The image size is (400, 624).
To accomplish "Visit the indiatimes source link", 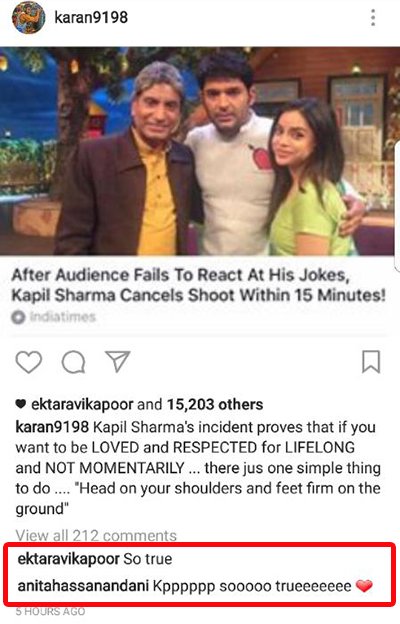I will 63,317.
